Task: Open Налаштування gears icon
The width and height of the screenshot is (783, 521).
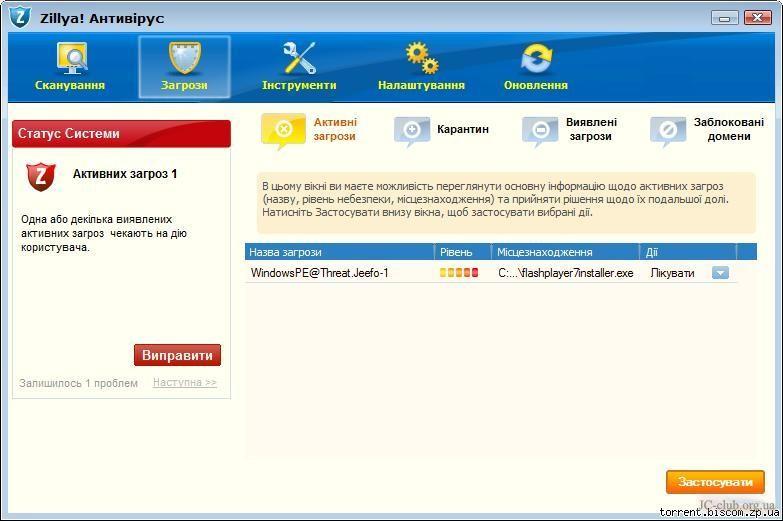Action: (x=421, y=59)
